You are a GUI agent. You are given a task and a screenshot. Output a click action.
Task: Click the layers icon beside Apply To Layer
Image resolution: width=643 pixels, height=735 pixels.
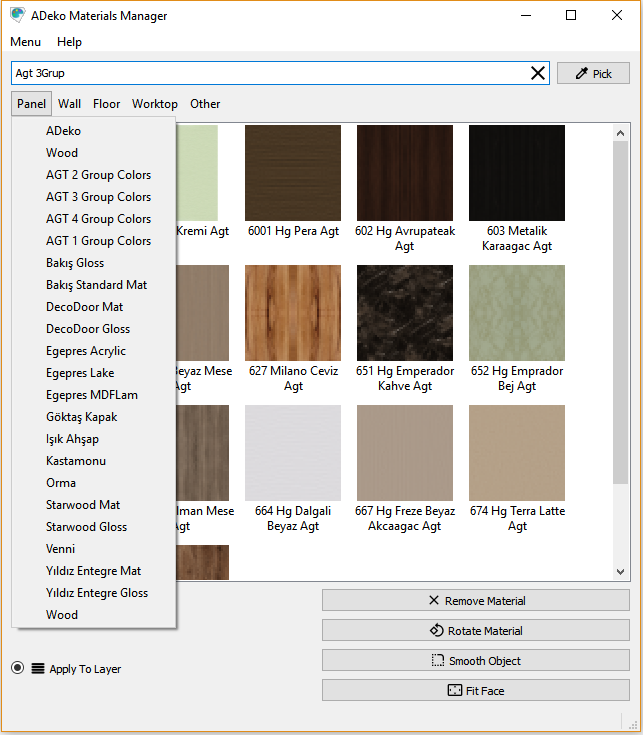tap(38, 668)
